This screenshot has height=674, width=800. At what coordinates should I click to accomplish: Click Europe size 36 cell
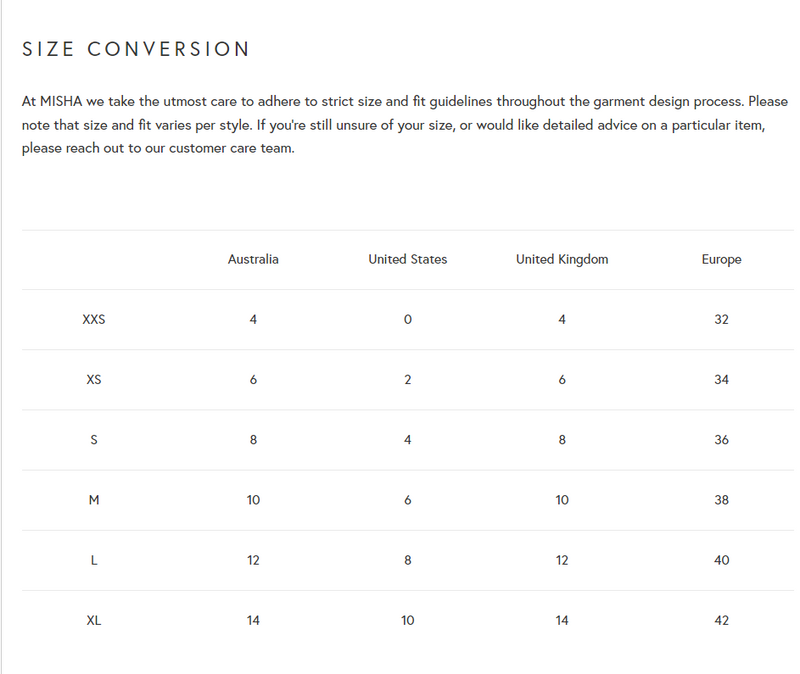[721, 440]
